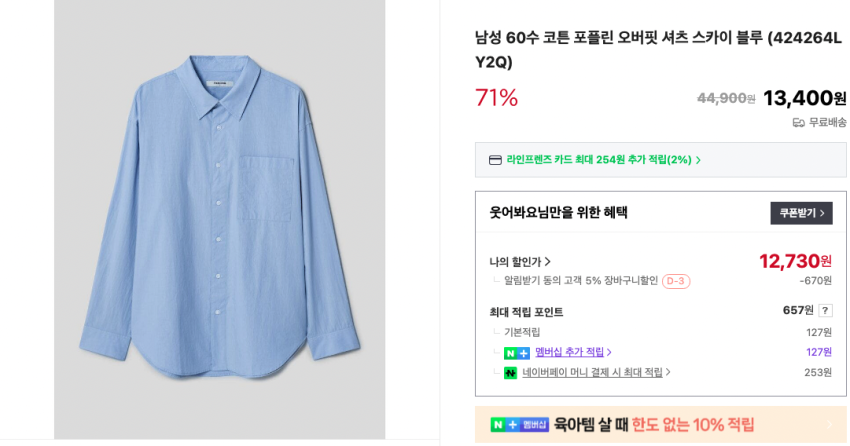Screen dimensions: 850x446
Task: Open 네이버페이 머니 결제 시 최대 적립 link
Action: point(595,373)
